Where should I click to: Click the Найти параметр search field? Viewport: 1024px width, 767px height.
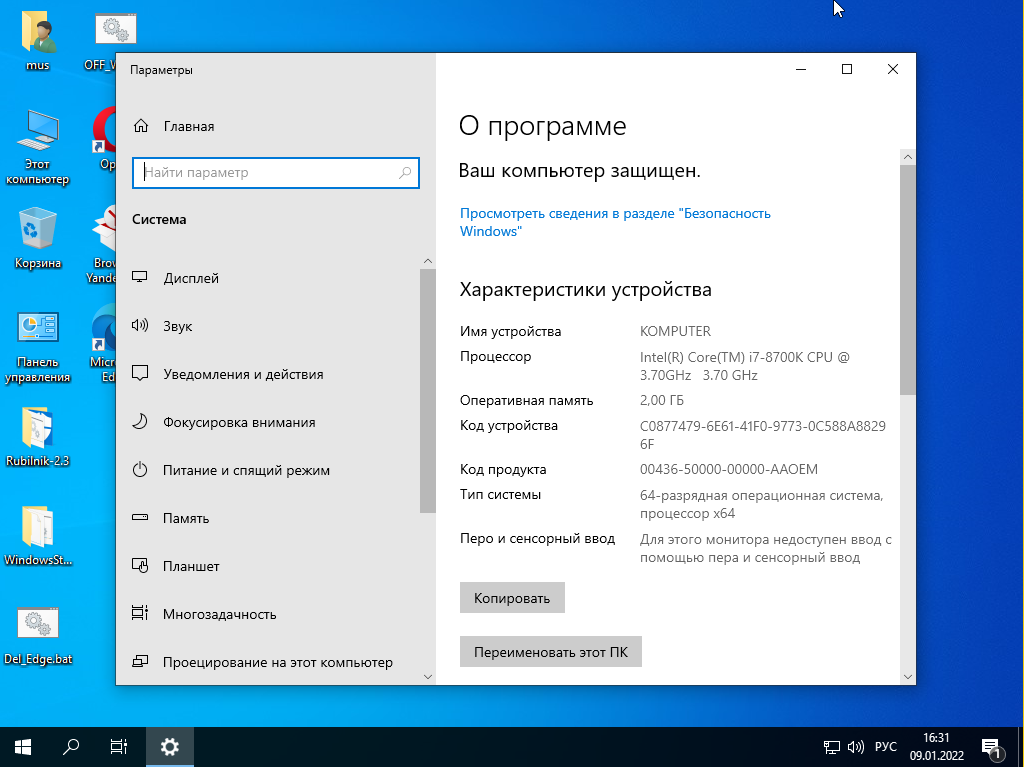268,172
